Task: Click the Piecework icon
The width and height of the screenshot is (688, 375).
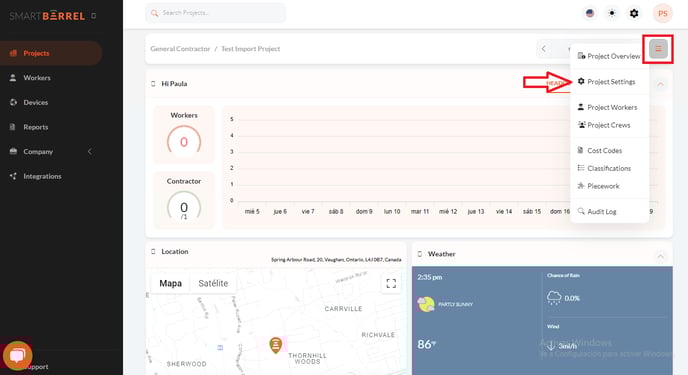Action: click(581, 186)
